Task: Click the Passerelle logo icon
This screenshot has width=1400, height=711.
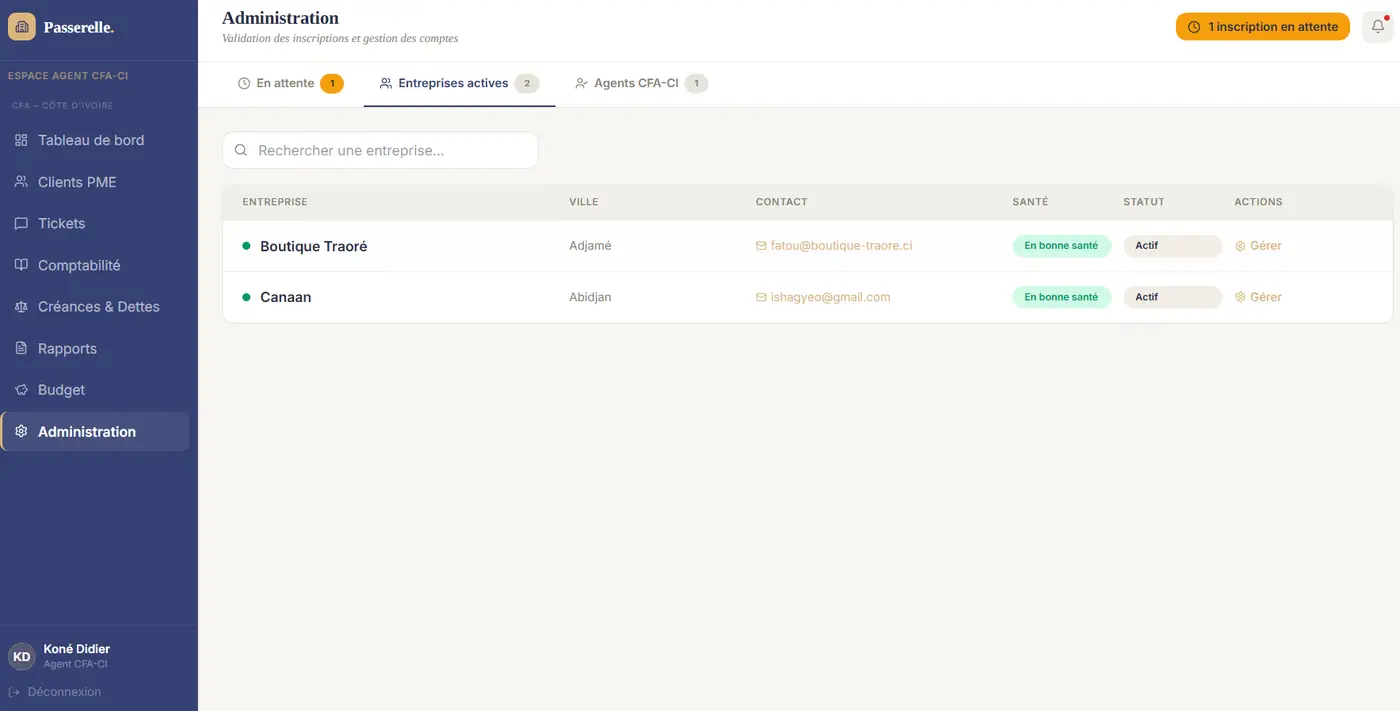Action: point(22,27)
